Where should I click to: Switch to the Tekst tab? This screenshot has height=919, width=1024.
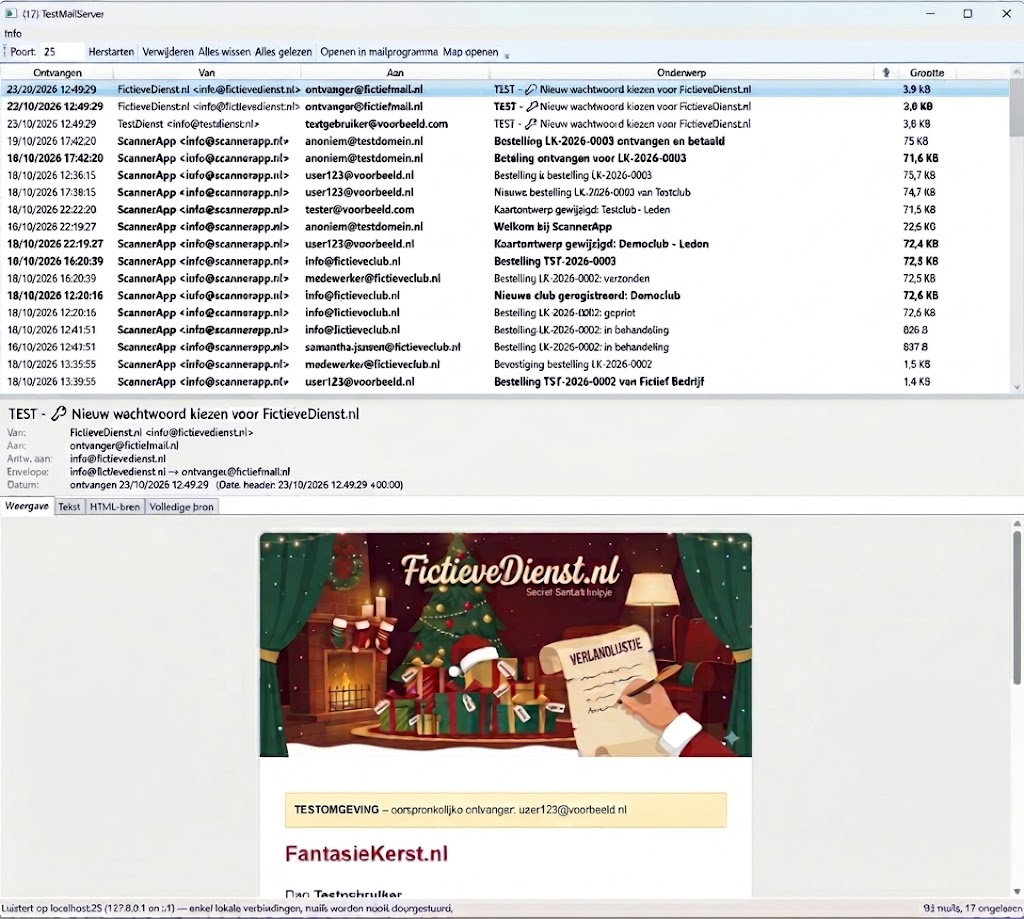69,507
